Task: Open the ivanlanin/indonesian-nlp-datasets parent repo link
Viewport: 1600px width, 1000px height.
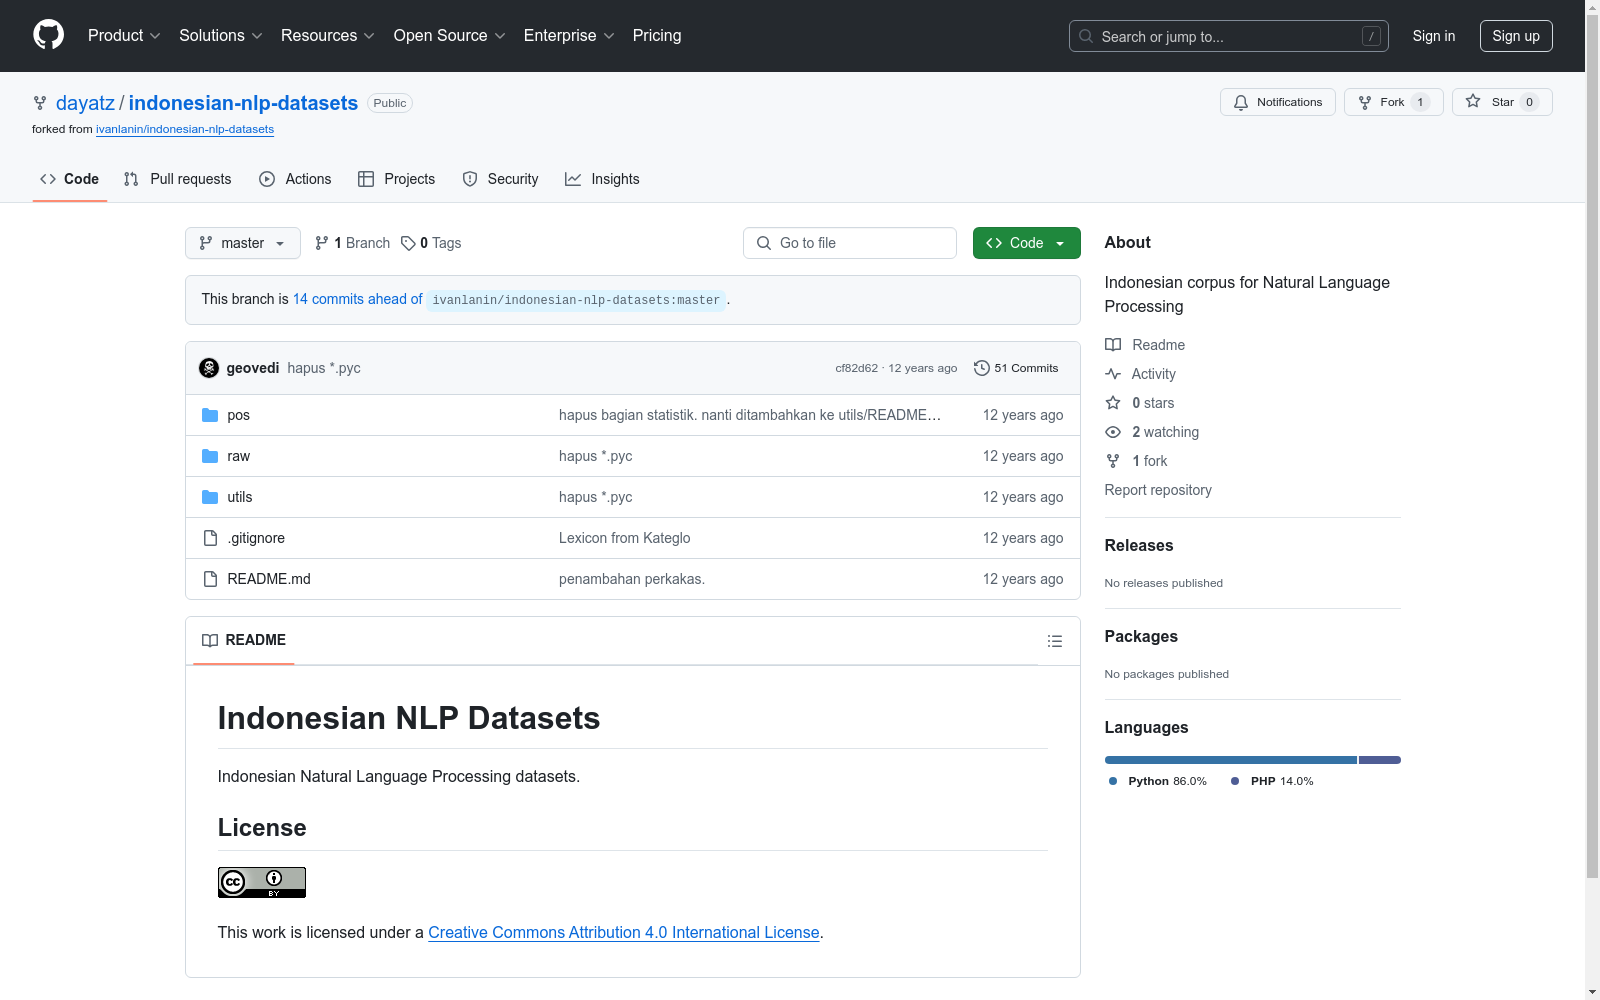Action: (x=185, y=129)
